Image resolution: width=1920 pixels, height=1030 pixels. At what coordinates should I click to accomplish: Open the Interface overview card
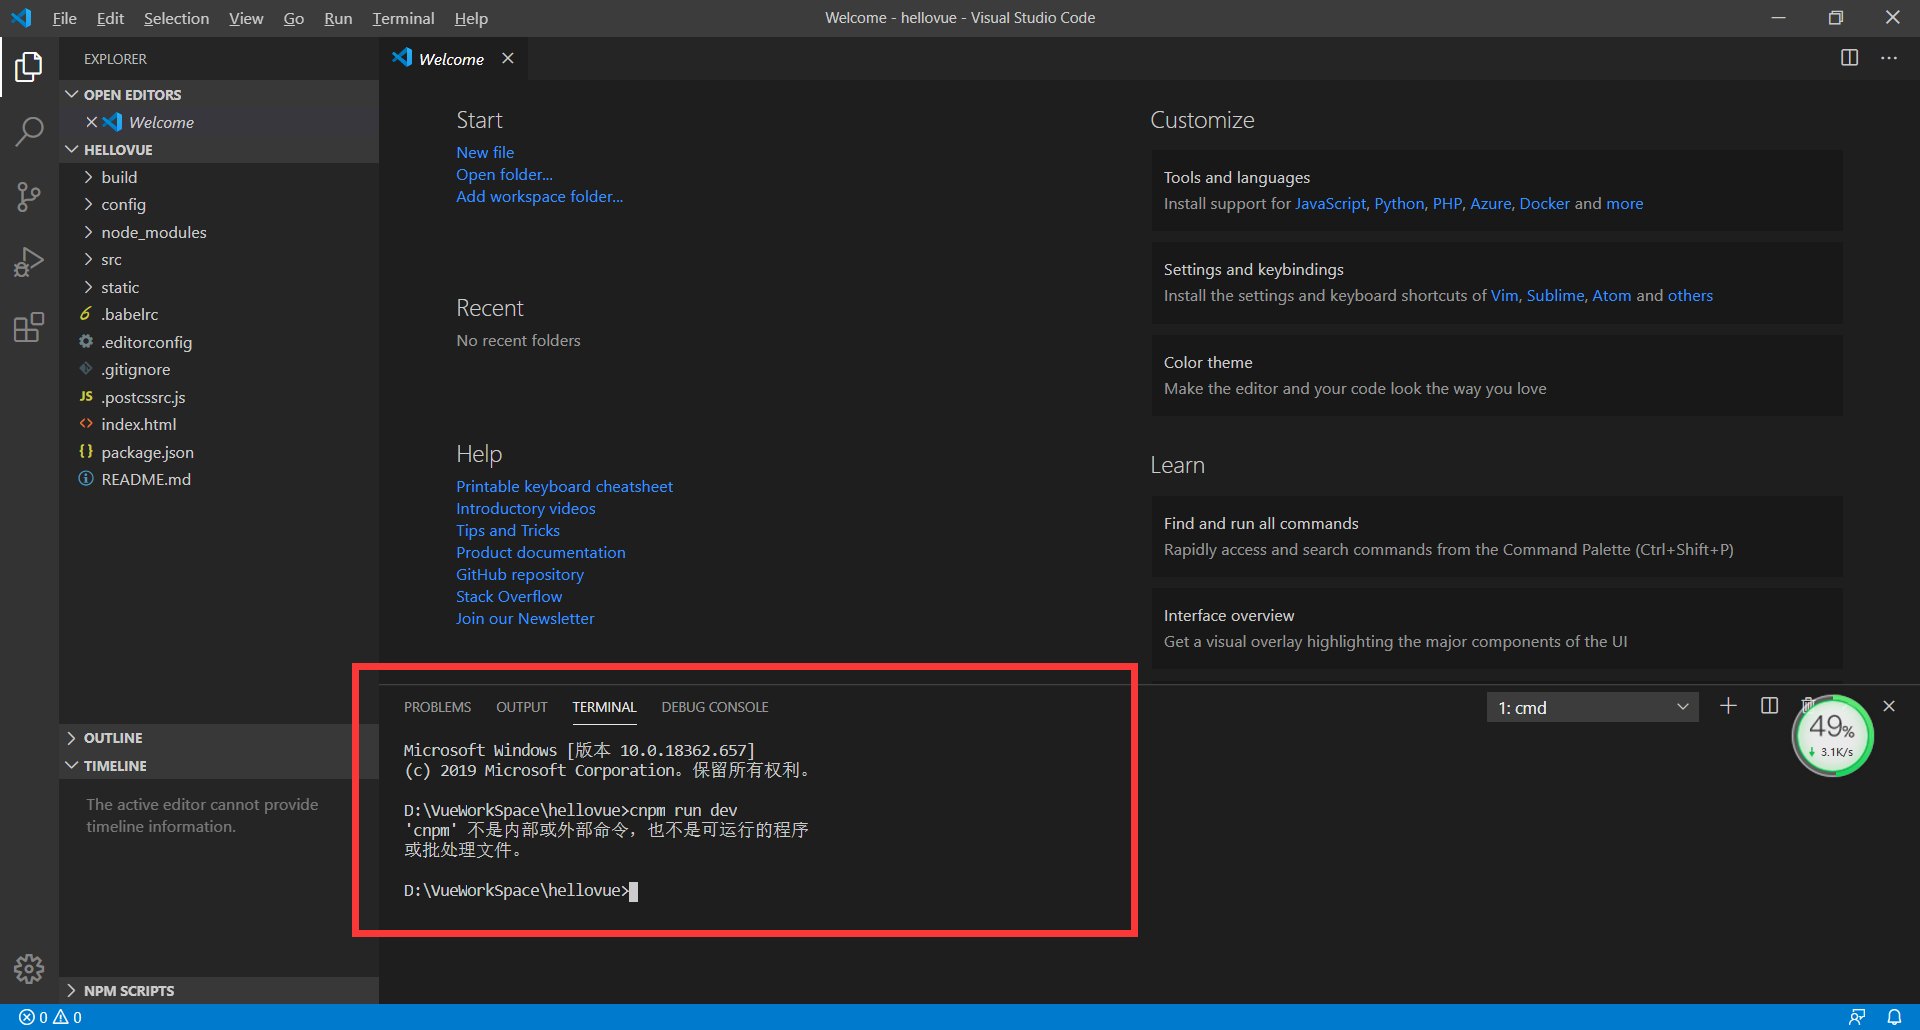click(x=1497, y=628)
